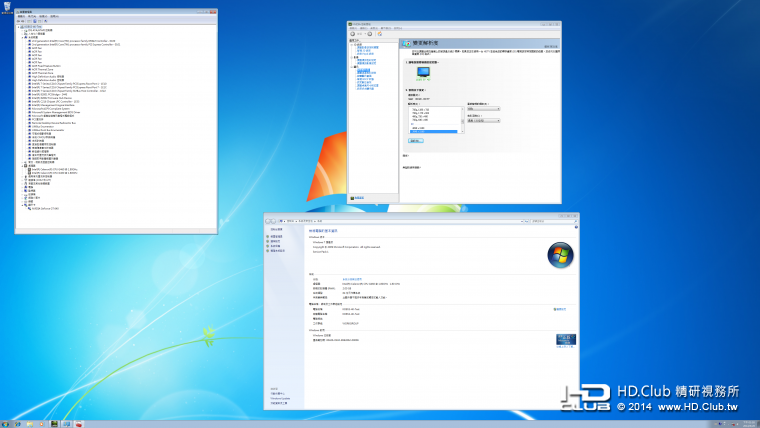Click the blue rating link in System window
This screenshot has width=760, height=428.
[352, 279]
